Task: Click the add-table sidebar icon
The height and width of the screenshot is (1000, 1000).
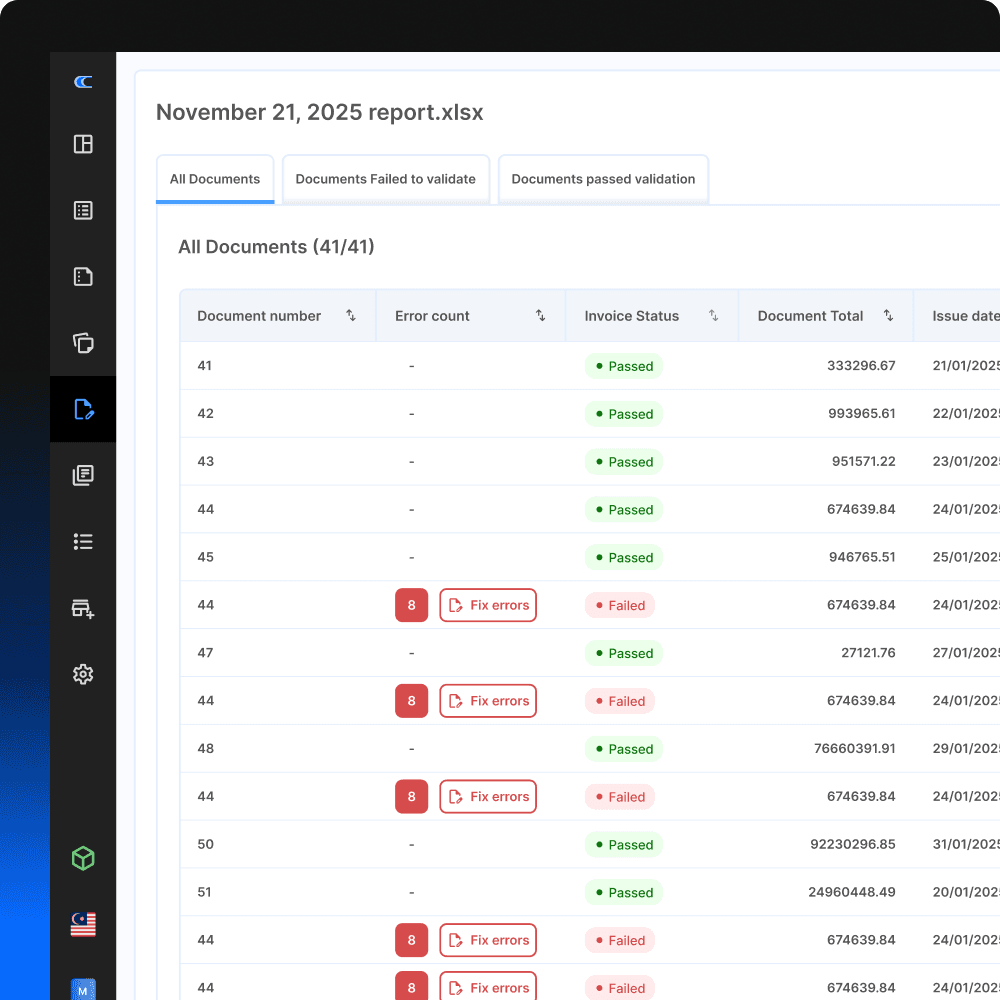Action: [83, 608]
